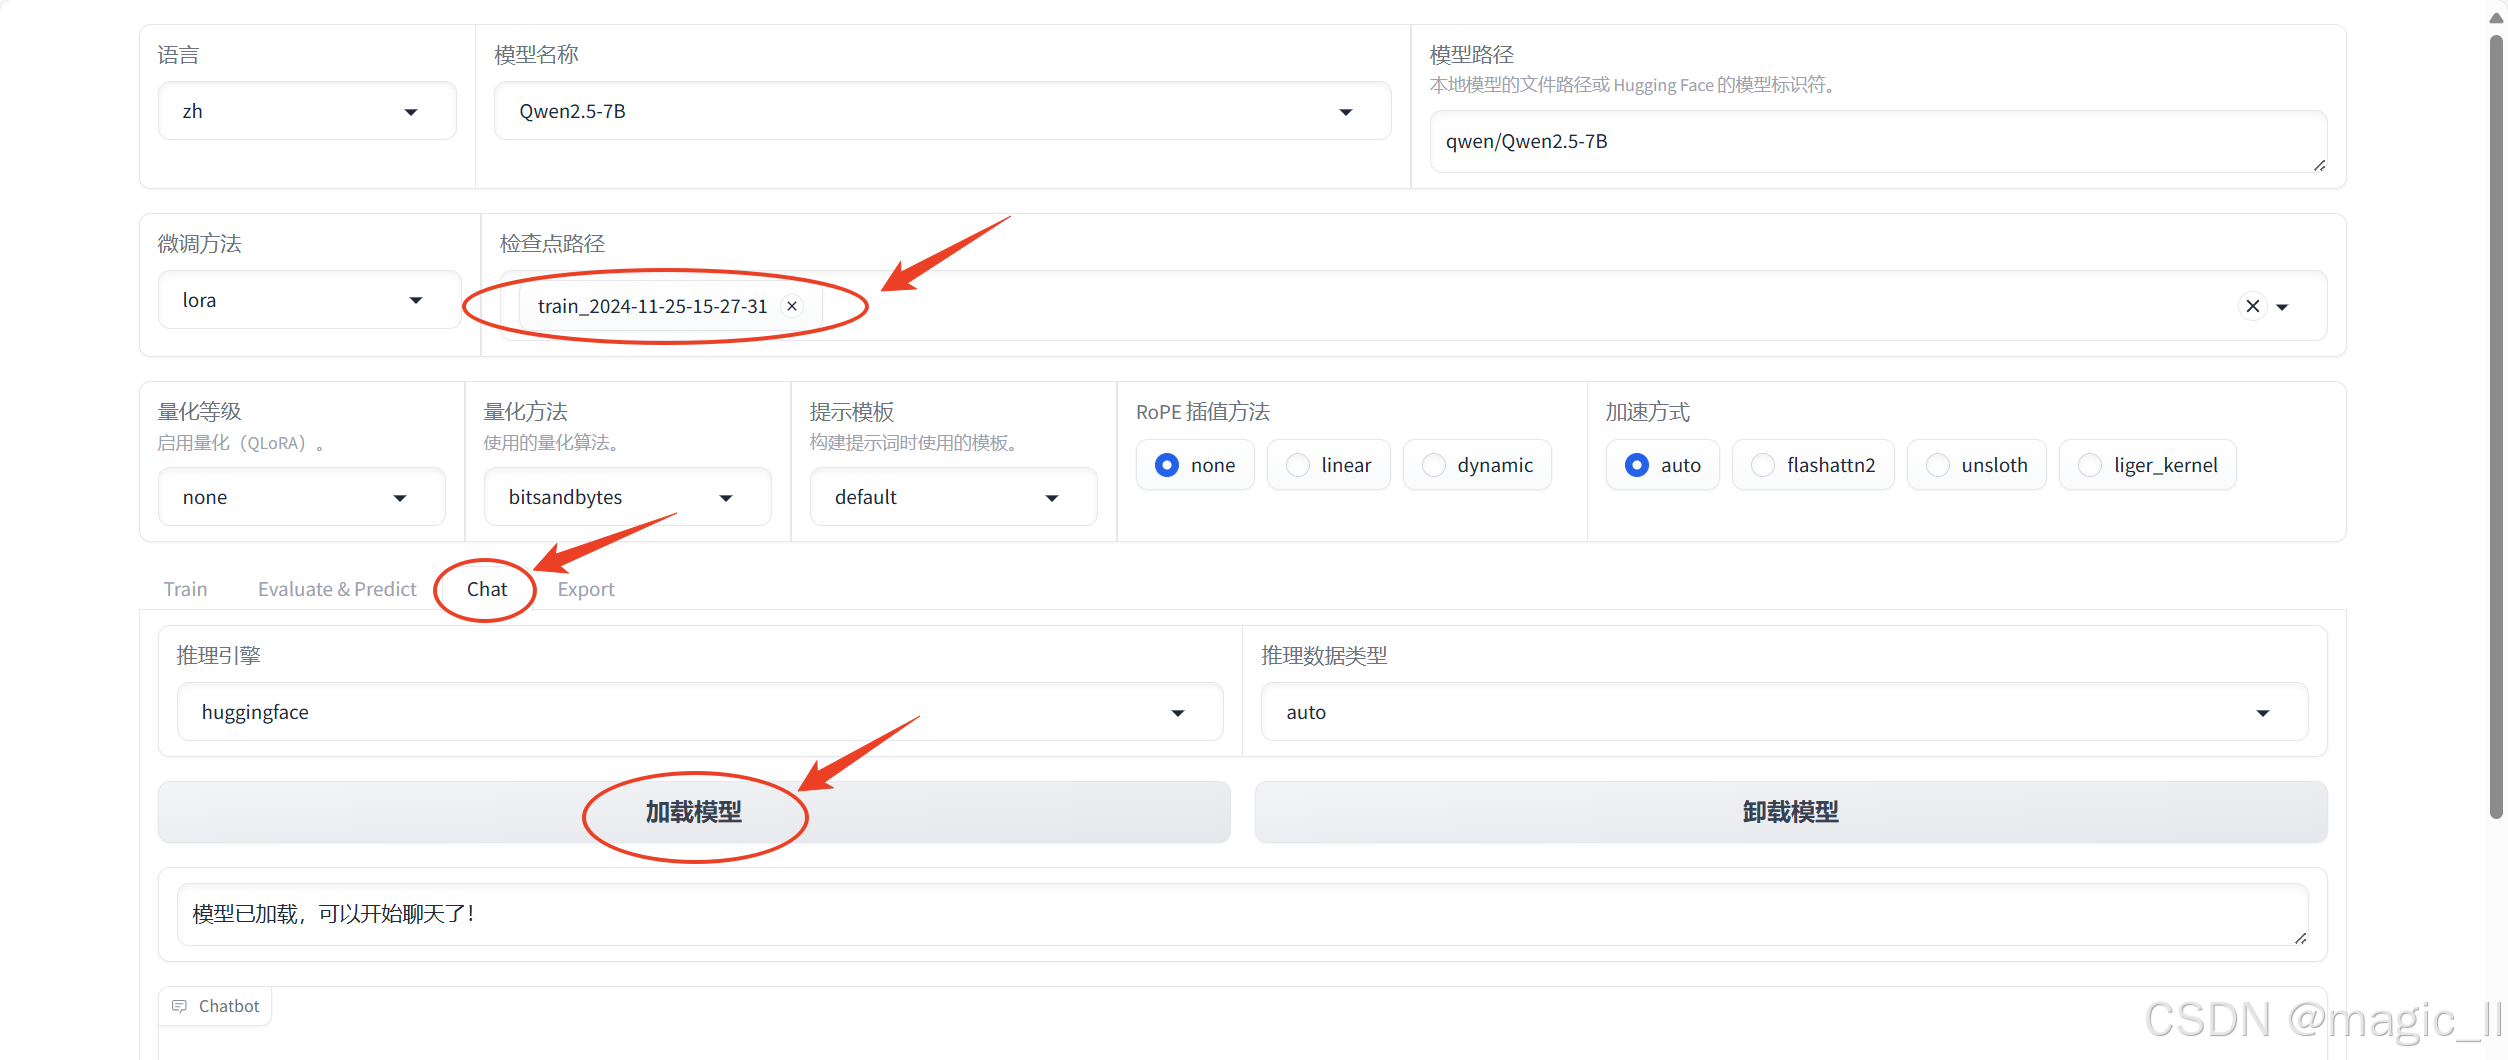Viewport: 2508px width, 1060px height.
Task: Click the 卸载模型 unload model button
Action: pos(1791,812)
